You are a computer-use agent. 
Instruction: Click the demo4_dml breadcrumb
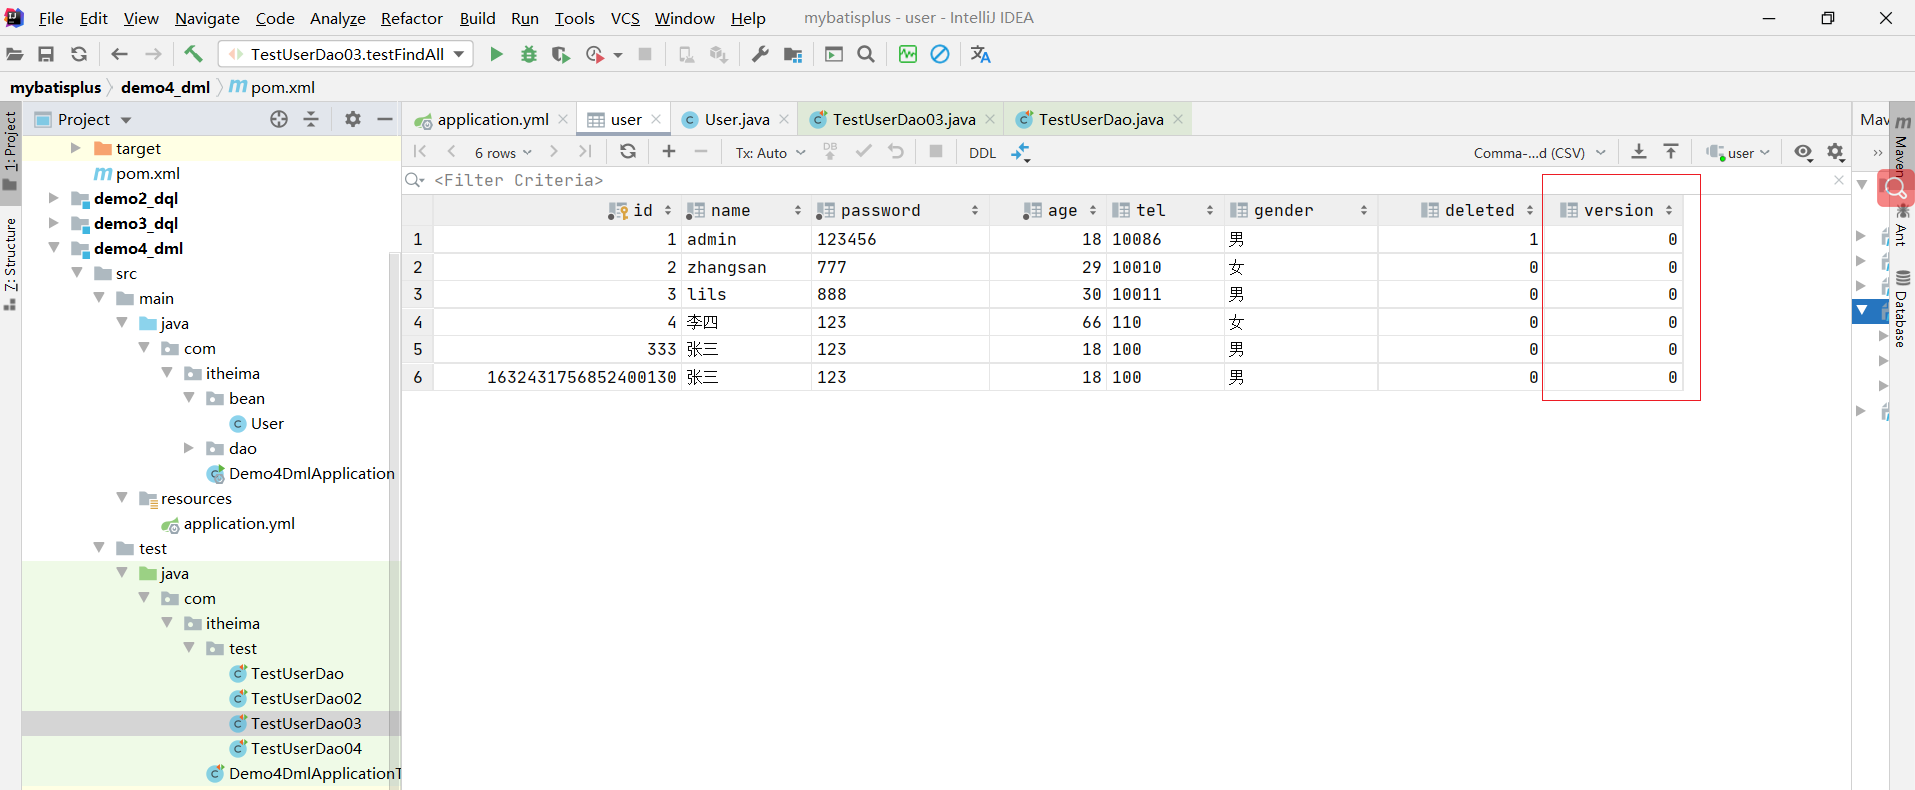coord(165,87)
